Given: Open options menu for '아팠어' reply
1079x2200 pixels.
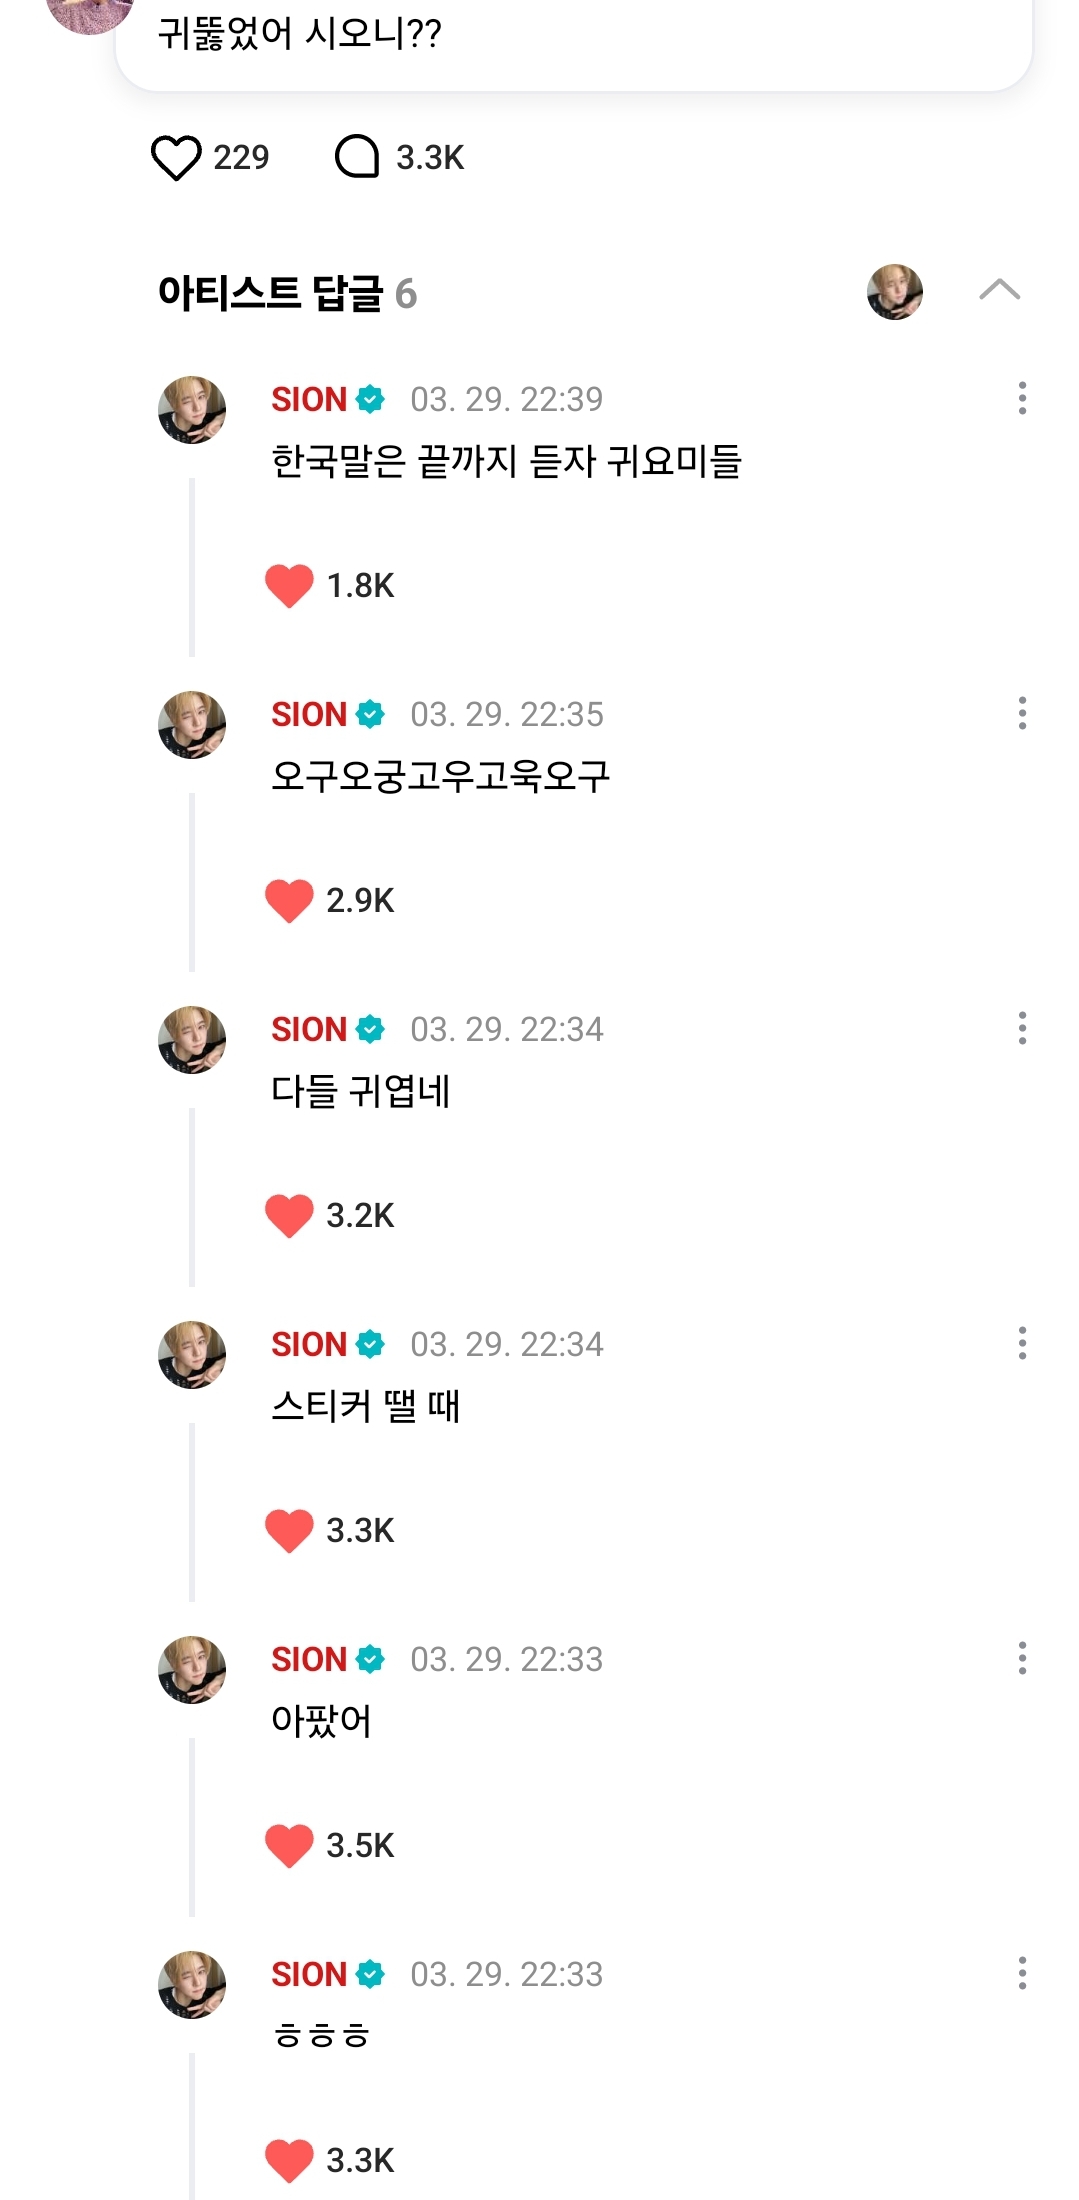Looking at the screenshot, I should click(1022, 1658).
